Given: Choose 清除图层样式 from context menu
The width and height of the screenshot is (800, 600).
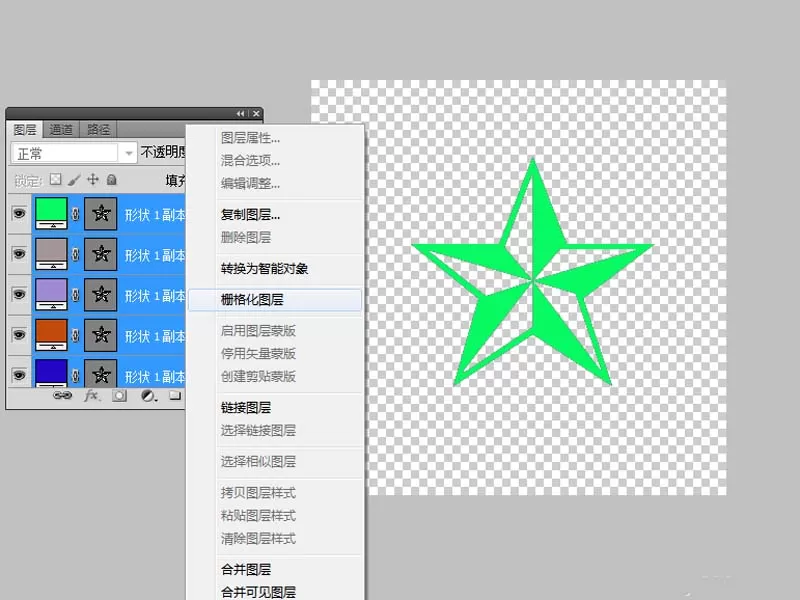Looking at the screenshot, I should coord(275,538).
